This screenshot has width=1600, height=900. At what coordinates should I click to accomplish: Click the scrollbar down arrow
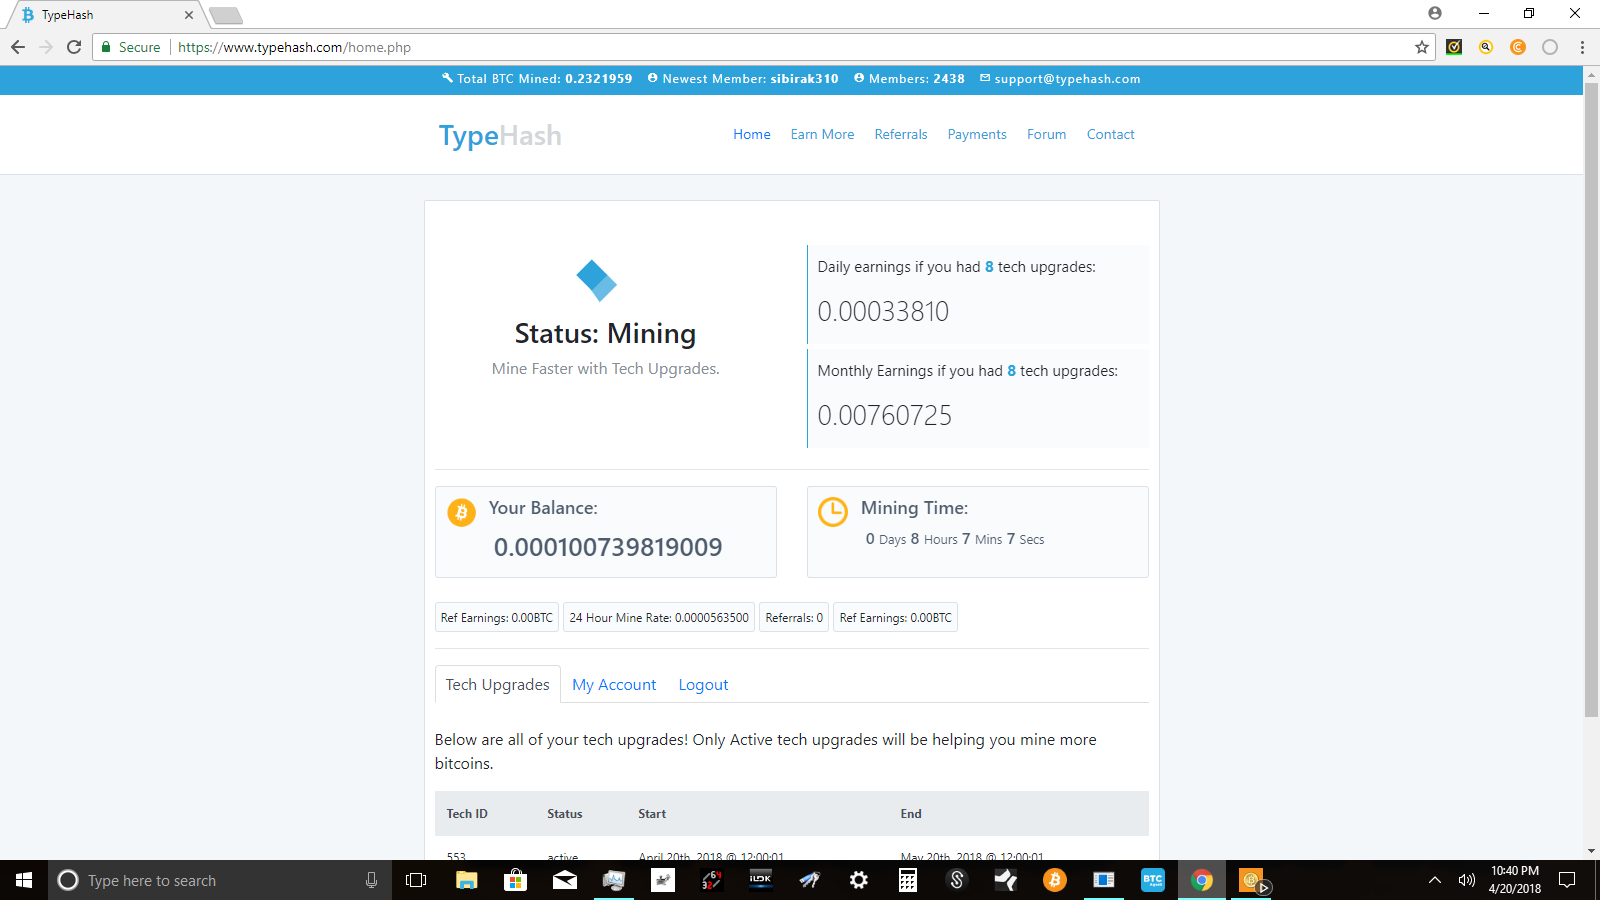pyautogui.click(x=1591, y=851)
